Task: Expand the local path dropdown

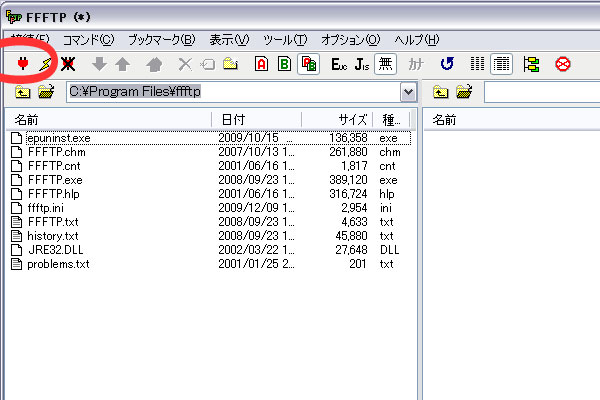Action: (408, 93)
